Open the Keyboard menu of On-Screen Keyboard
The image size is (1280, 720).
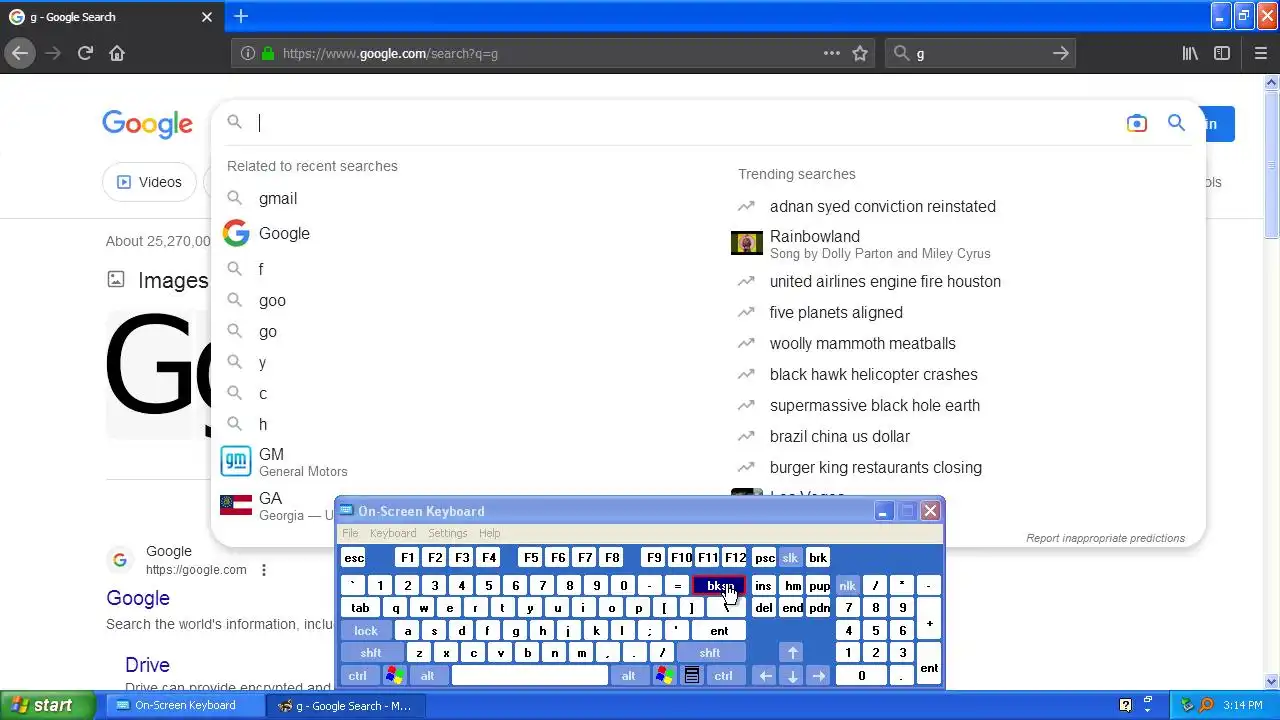click(x=393, y=533)
